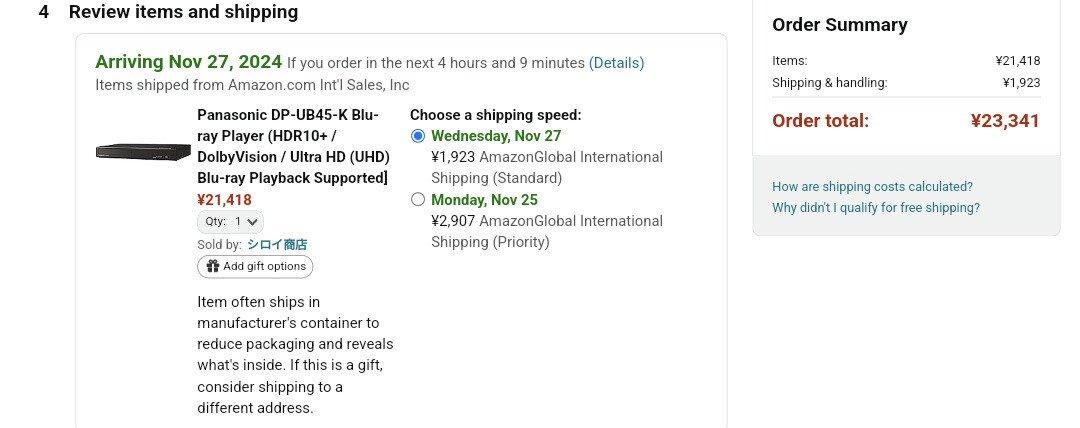Click the step number 4 marker
The height and width of the screenshot is (428, 1080).
(44, 12)
